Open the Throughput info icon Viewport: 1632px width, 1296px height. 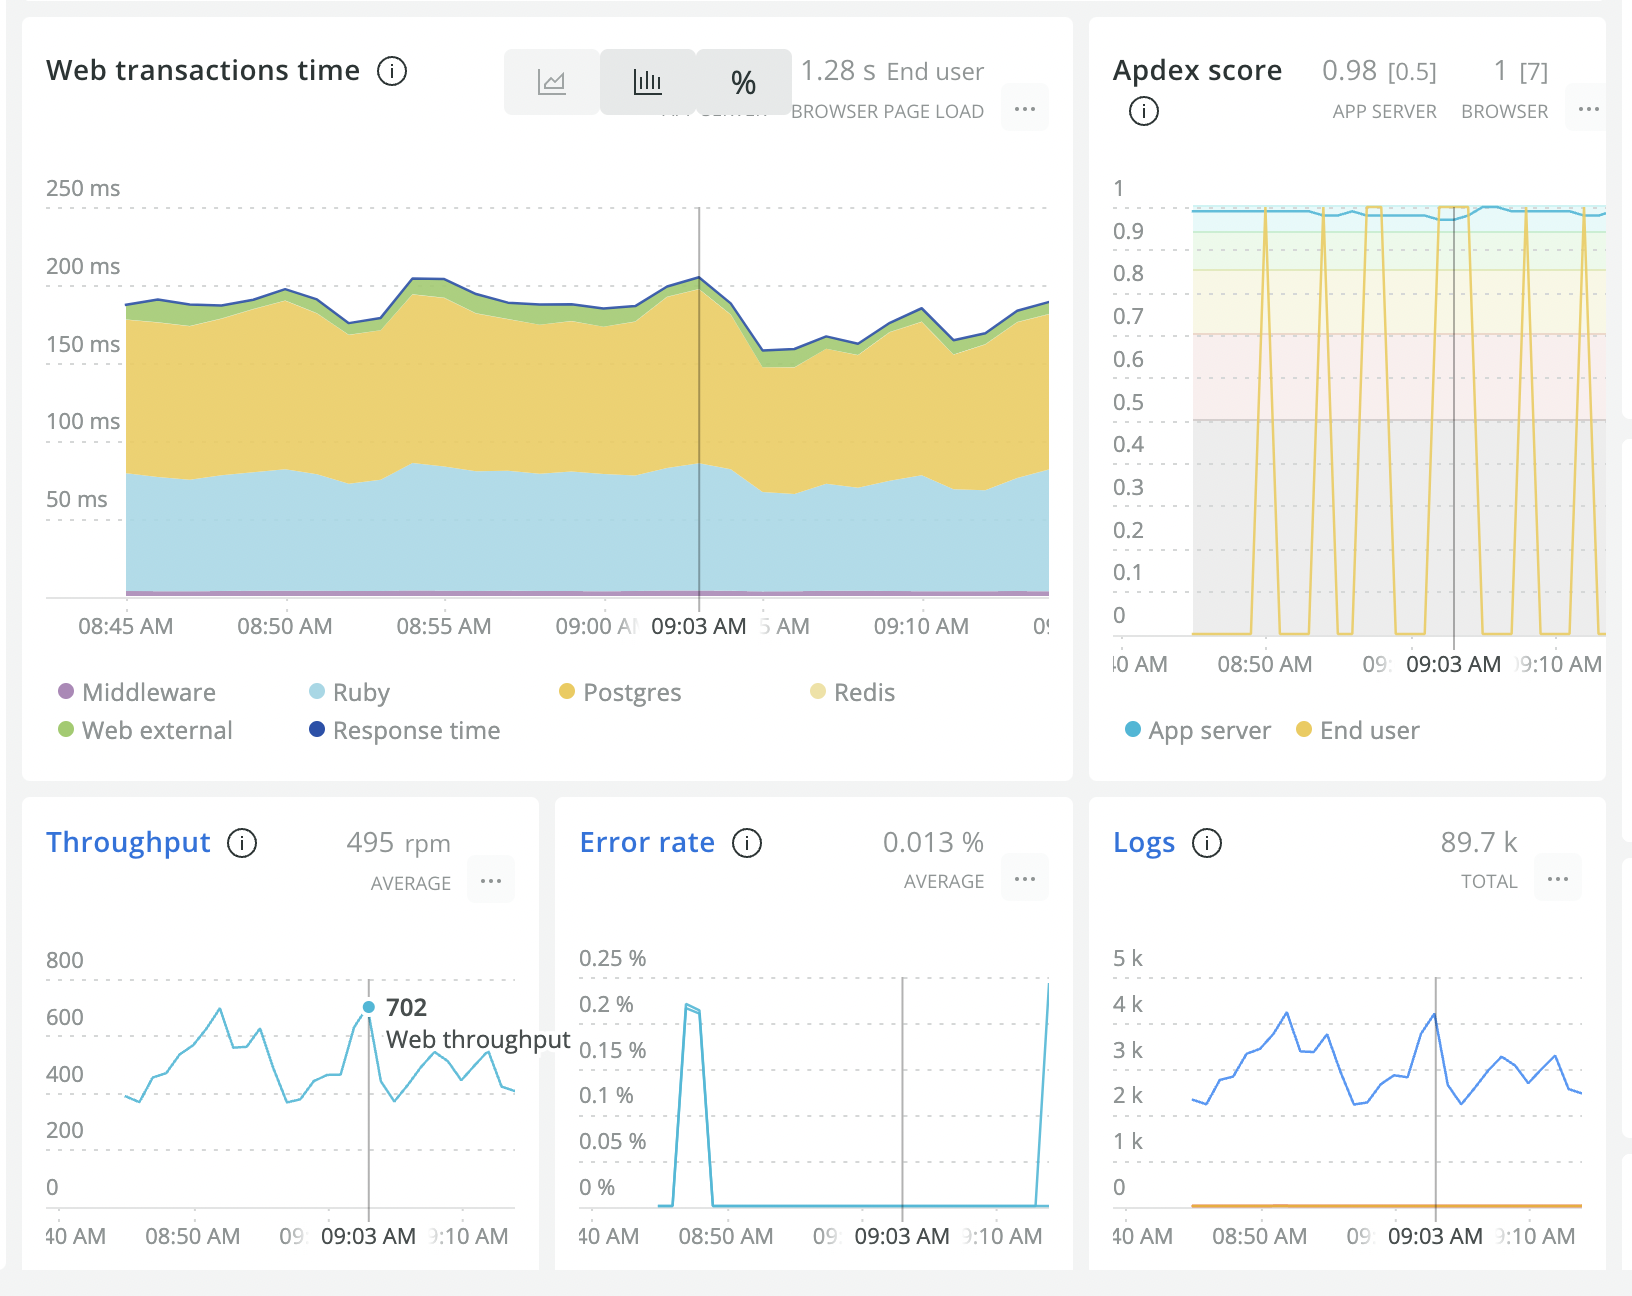coord(242,843)
